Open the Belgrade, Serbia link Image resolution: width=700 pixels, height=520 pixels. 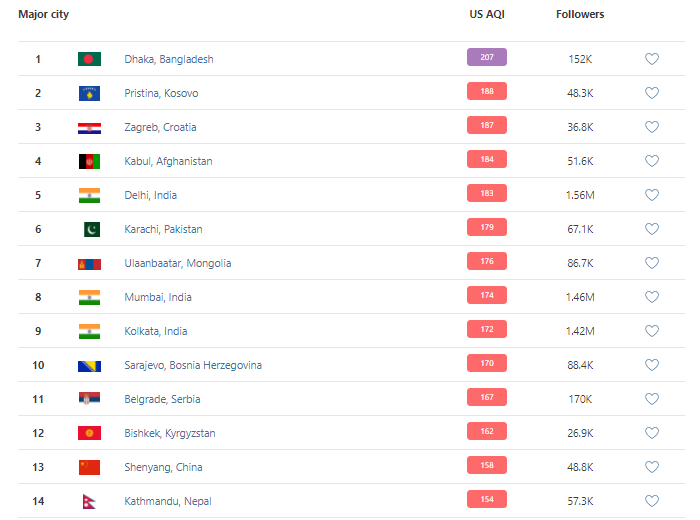coord(162,399)
